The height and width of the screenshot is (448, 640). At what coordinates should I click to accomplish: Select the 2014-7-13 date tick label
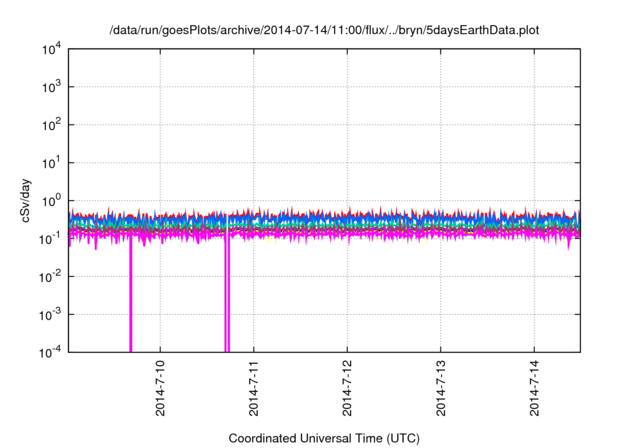click(440, 388)
